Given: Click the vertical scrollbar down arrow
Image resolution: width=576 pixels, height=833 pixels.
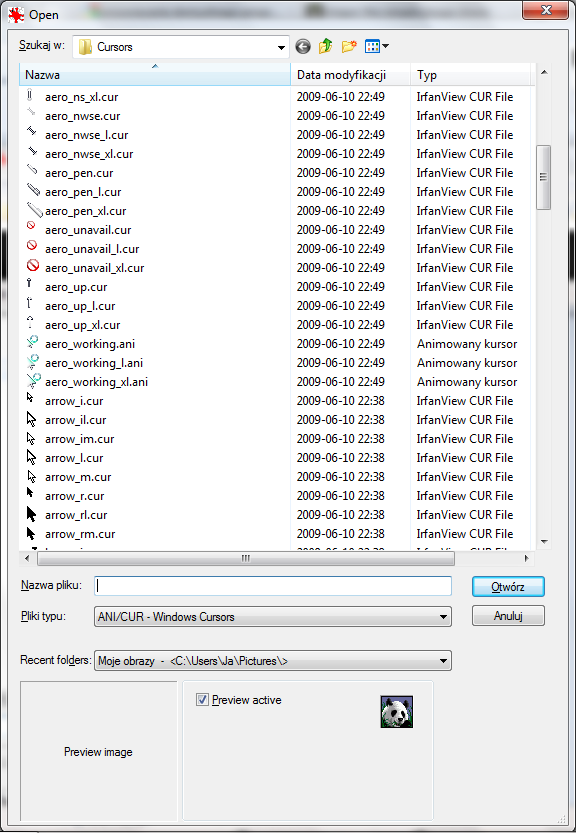Looking at the screenshot, I should pyautogui.click(x=544, y=541).
